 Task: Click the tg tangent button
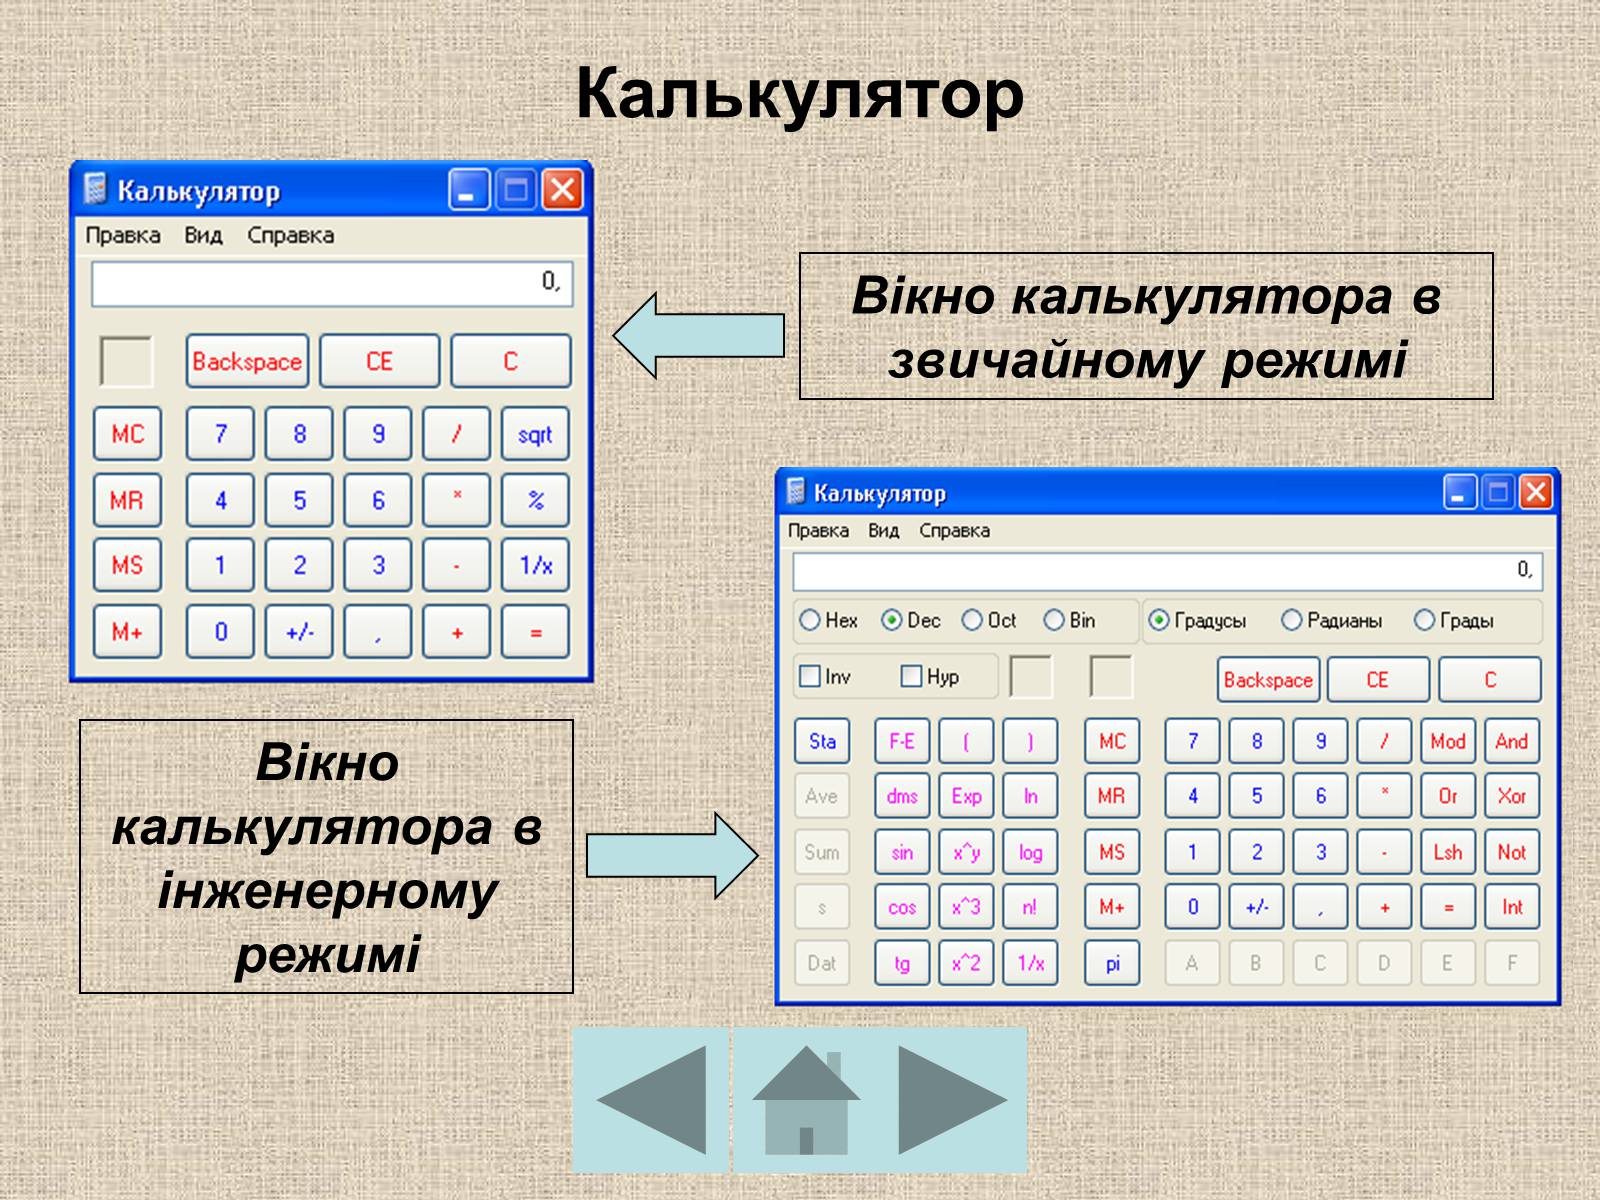(902, 963)
